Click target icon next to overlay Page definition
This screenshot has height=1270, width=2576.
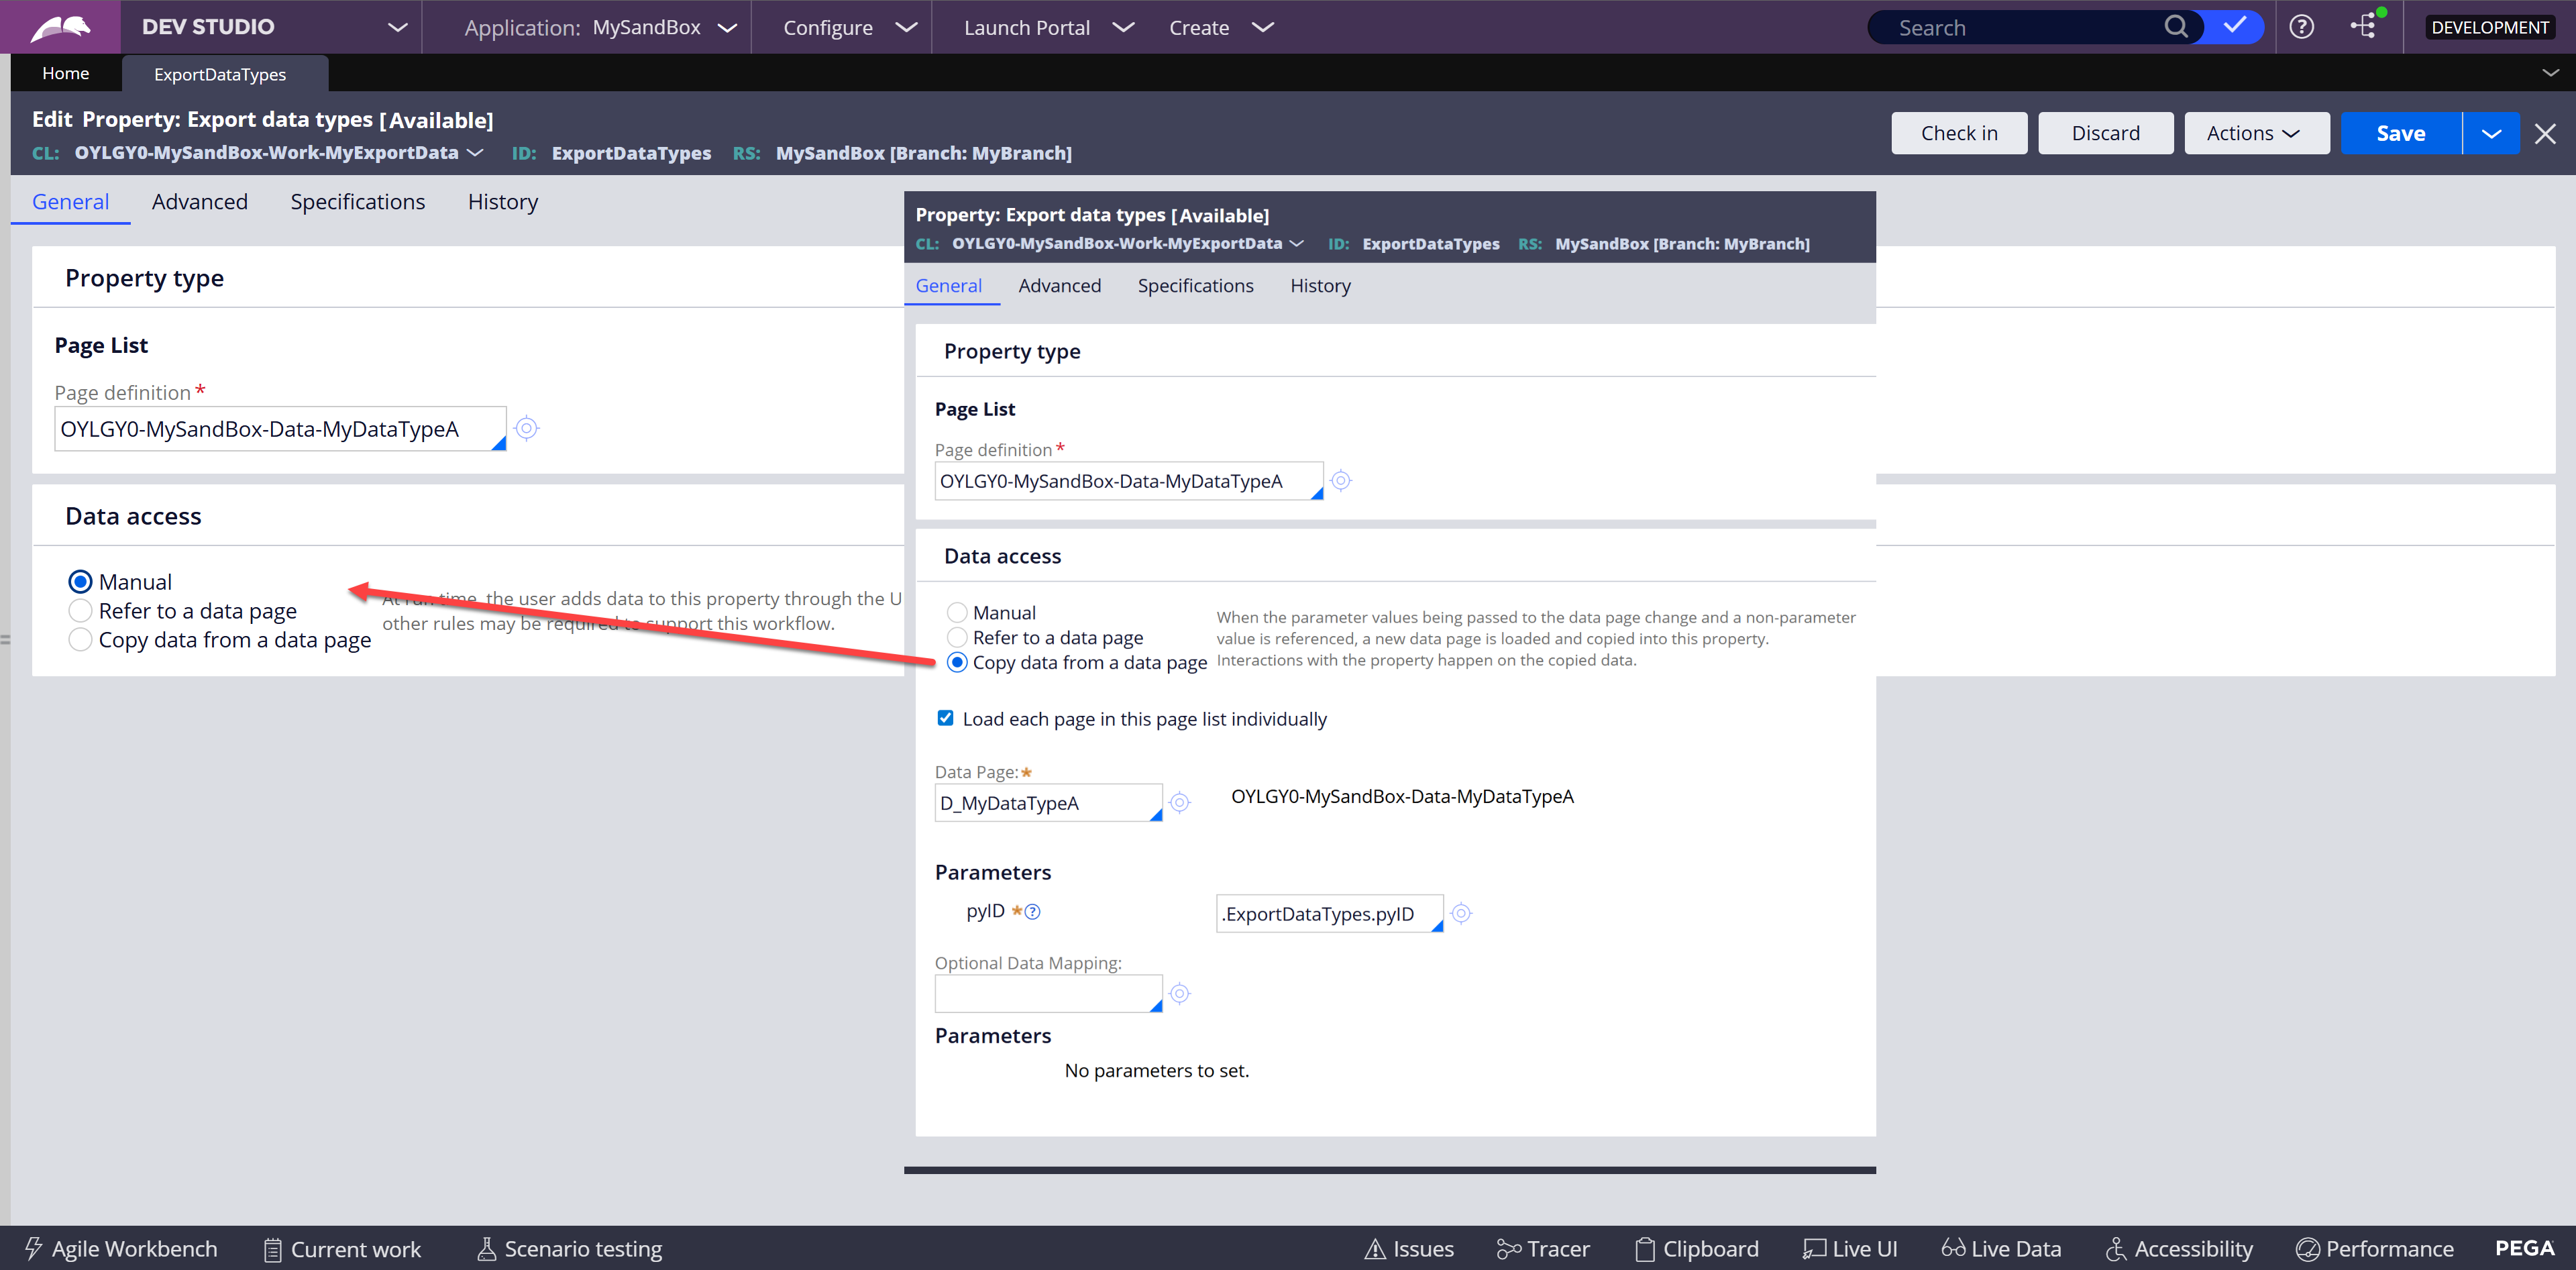click(1341, 481)
